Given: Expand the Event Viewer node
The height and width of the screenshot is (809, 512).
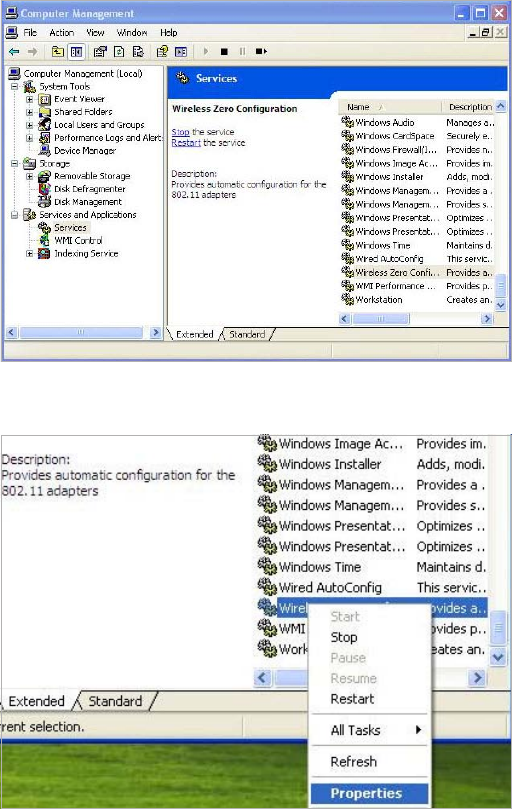Looking at the screenshot, I should click(29, 99).
